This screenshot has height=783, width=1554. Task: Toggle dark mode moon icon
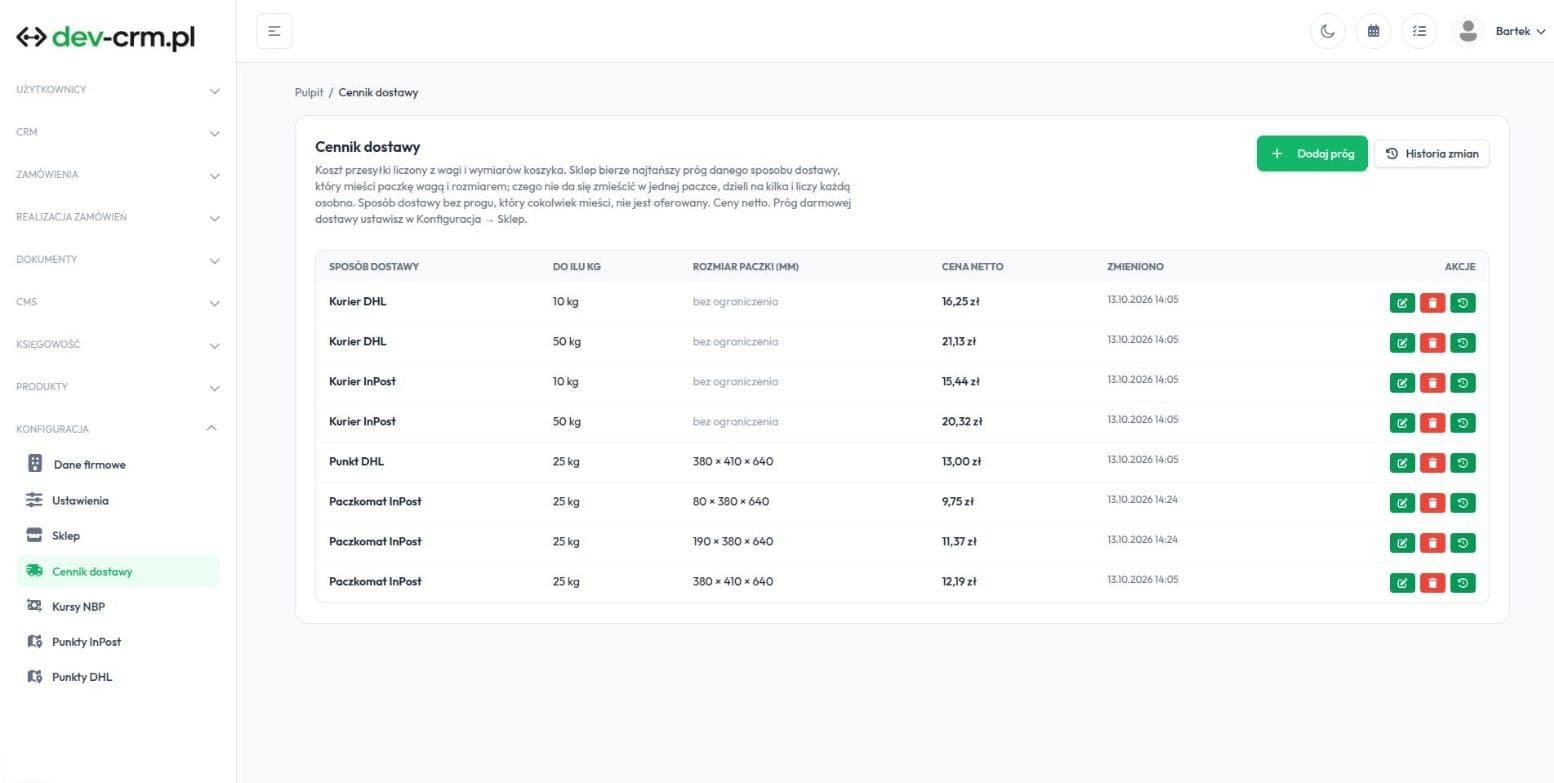pos(1327,31)
